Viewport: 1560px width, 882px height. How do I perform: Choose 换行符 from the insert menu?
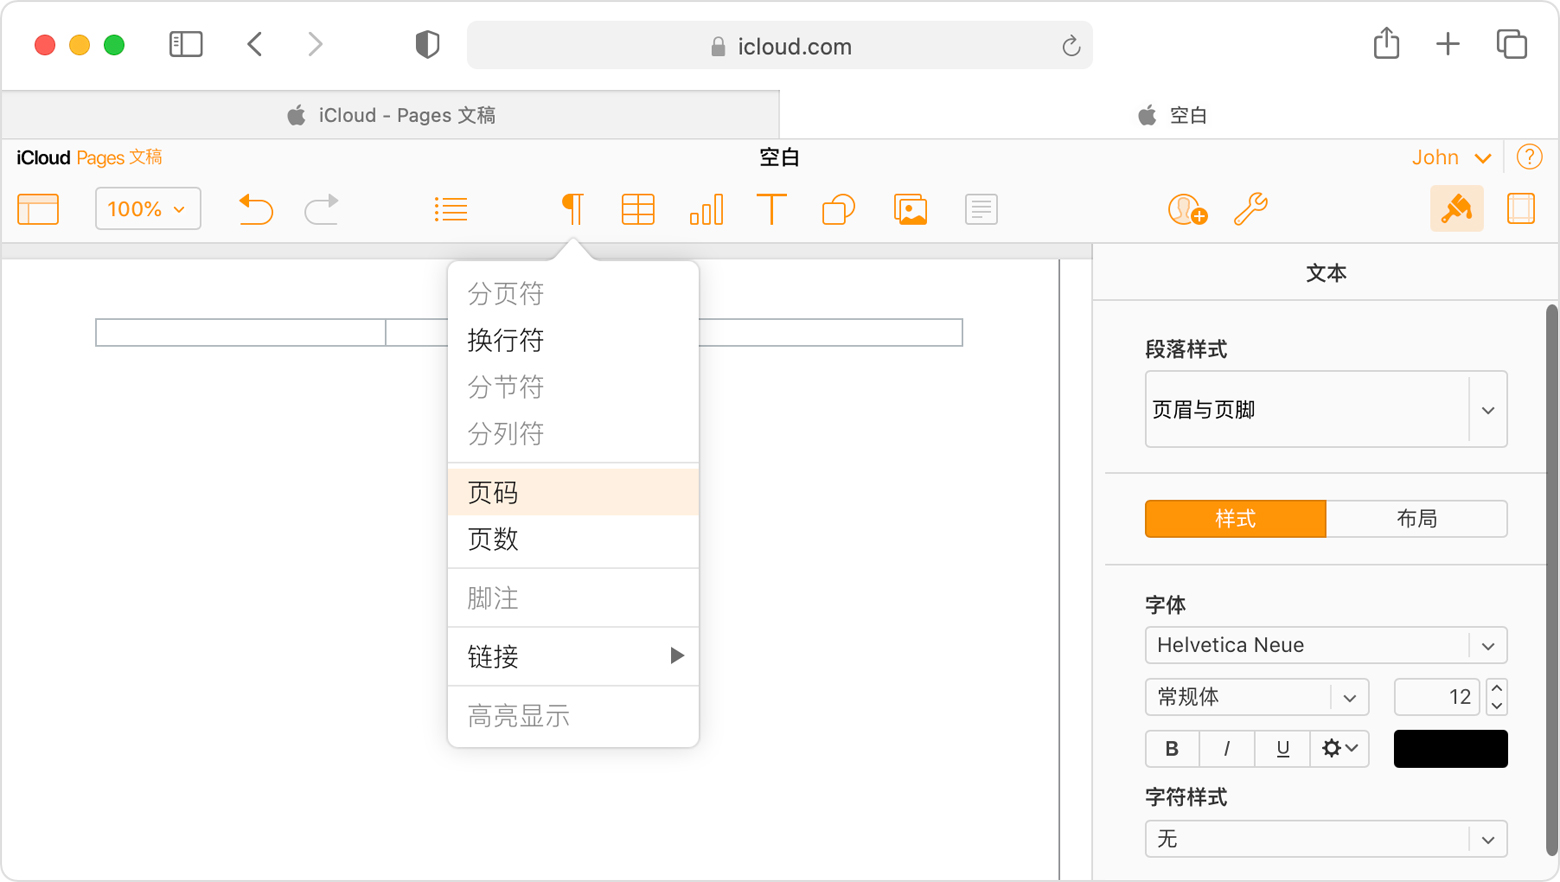(573, 340)
